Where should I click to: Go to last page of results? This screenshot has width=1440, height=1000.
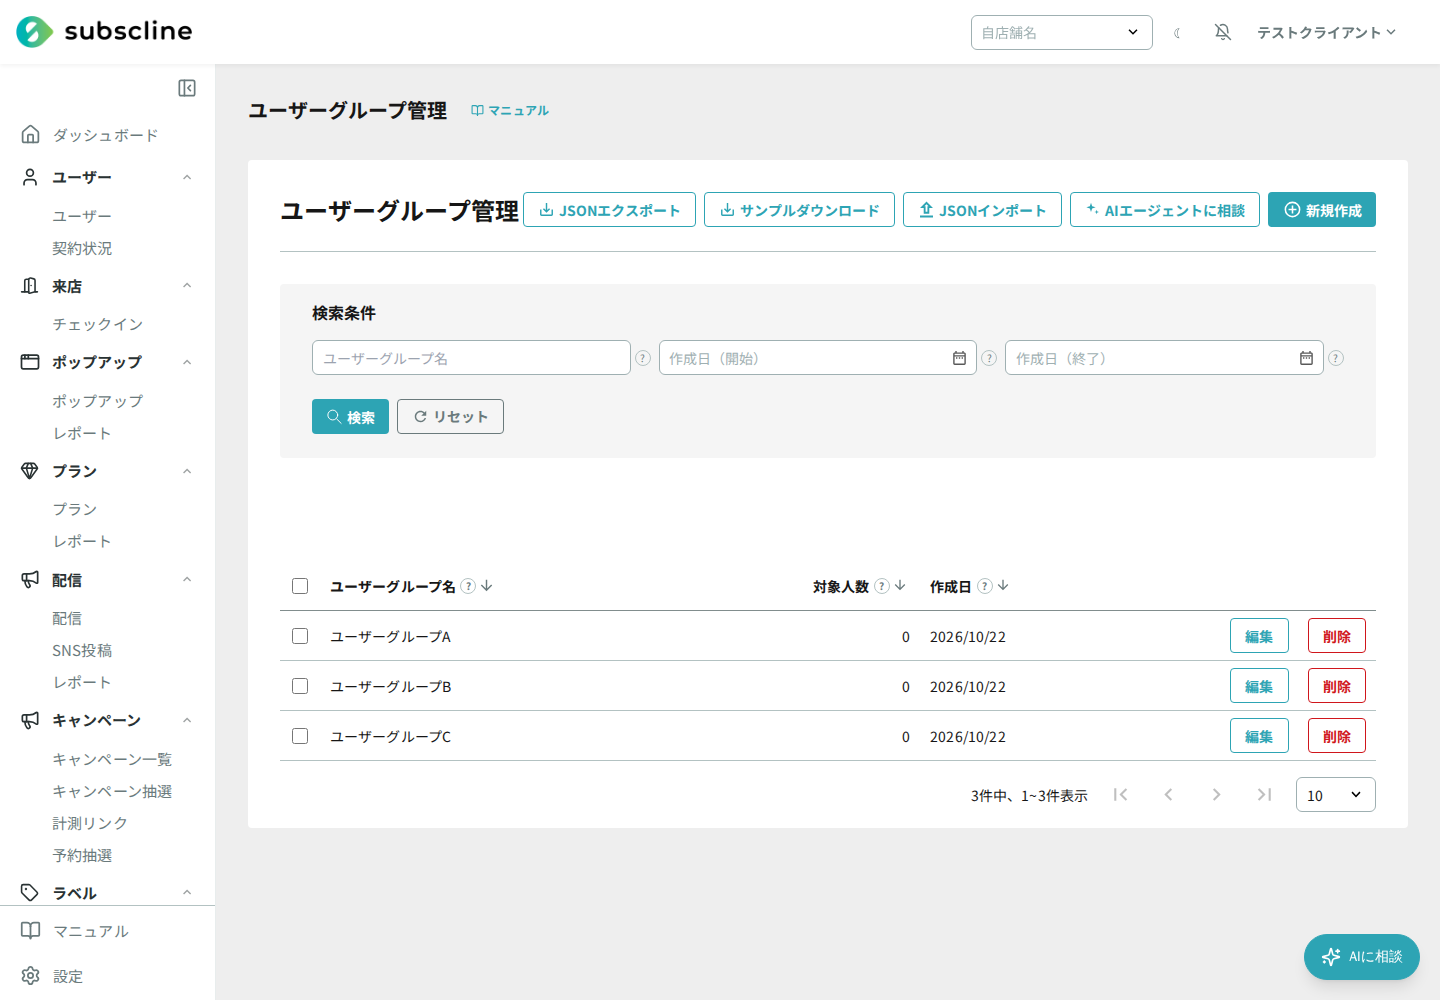(x=1264, y=795)
